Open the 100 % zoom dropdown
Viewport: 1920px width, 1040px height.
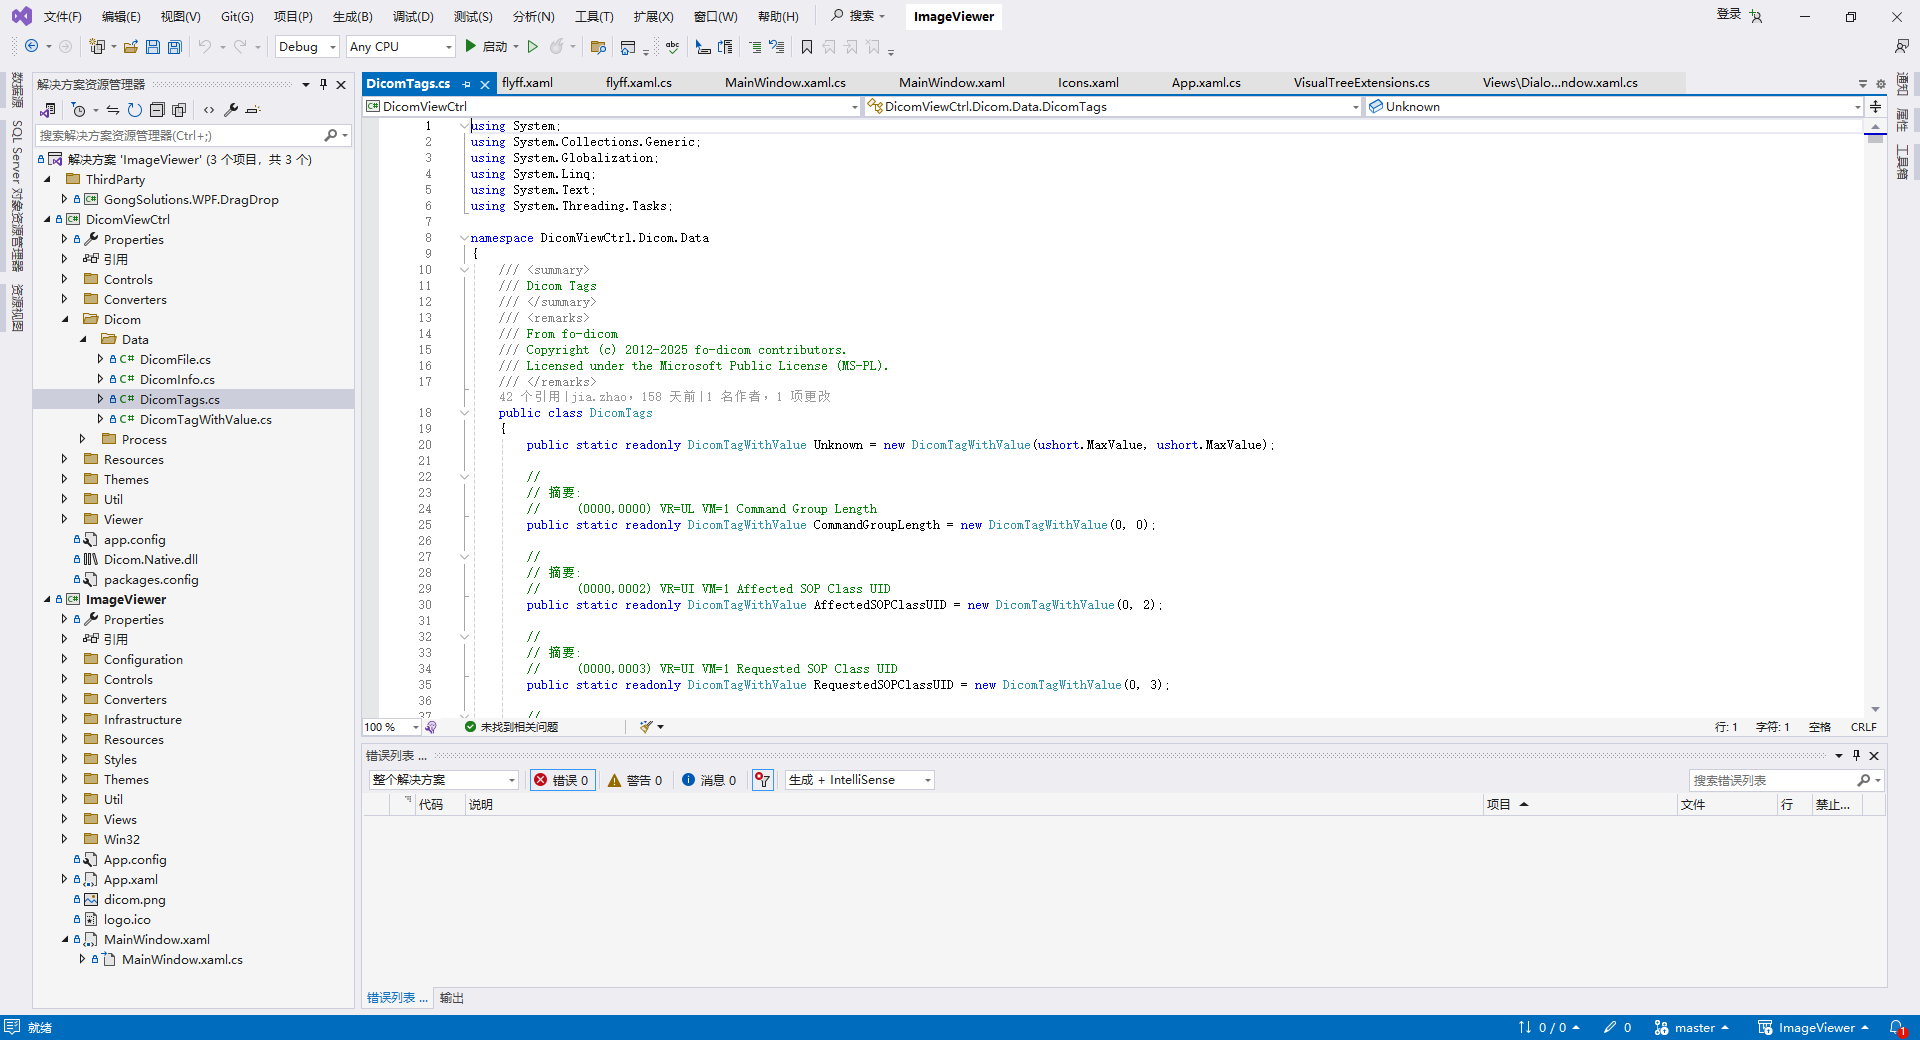point(392,727)
